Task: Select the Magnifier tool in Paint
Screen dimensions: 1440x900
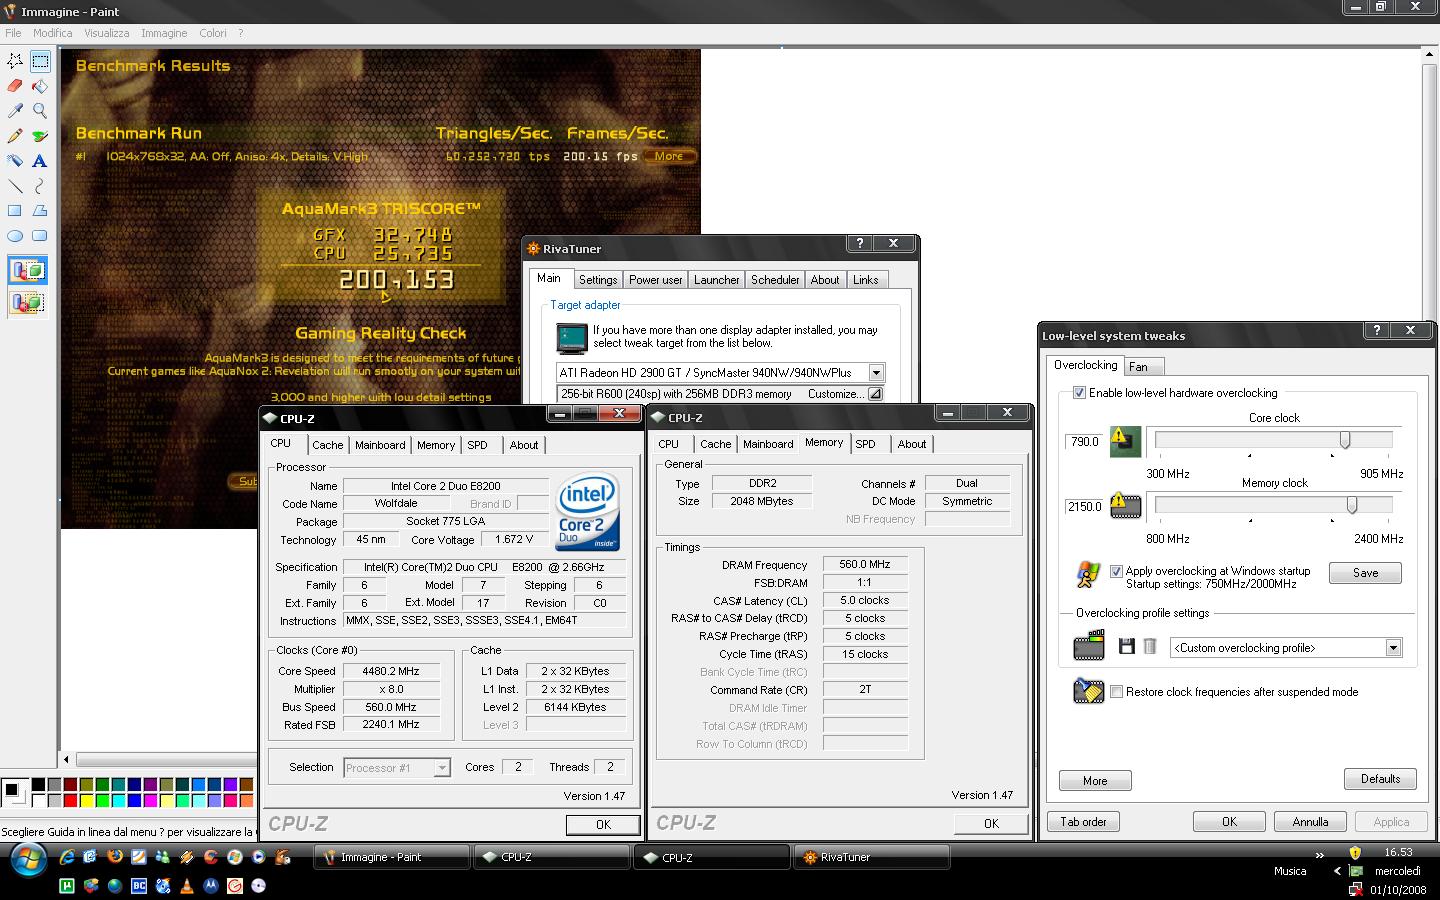Action: point(40,111)
